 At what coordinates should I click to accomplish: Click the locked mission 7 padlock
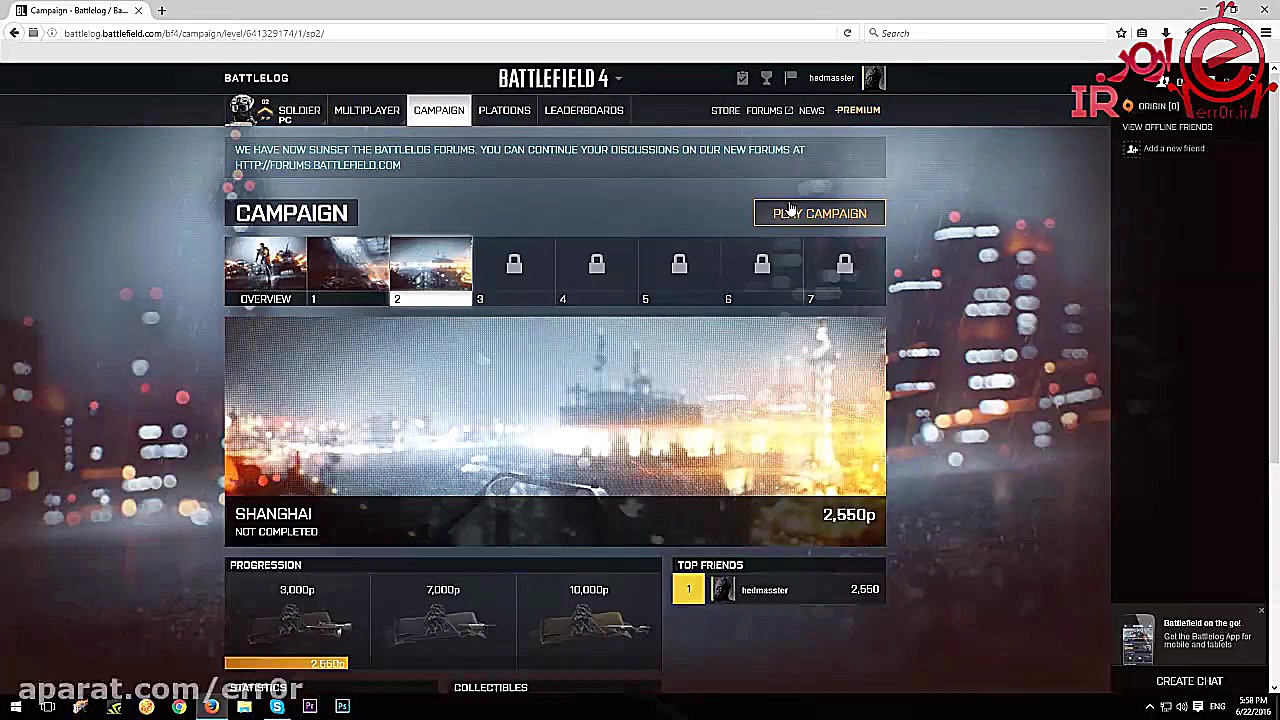pos(845,264)
